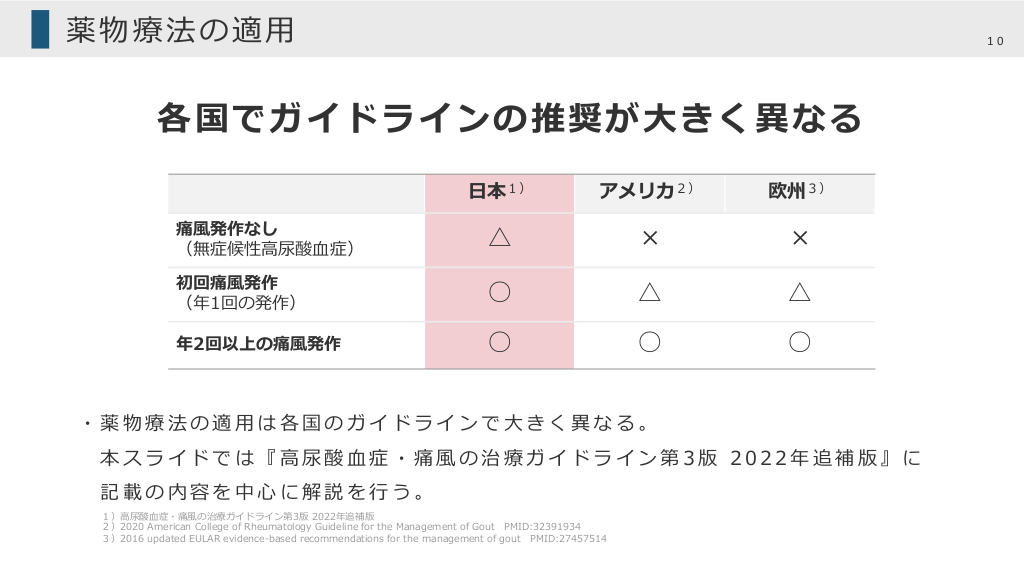
Task: Click the 年2回以上の痛風発作 row label
Action: [258, 343]
